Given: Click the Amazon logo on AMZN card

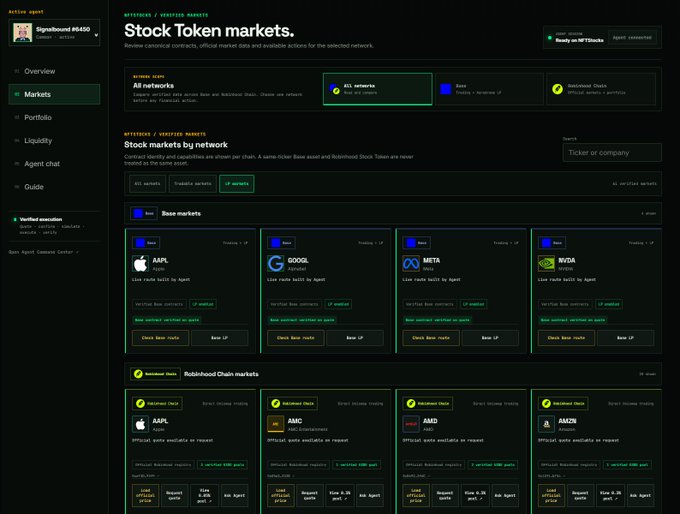Looking at the screenshot, I should 546,424.
